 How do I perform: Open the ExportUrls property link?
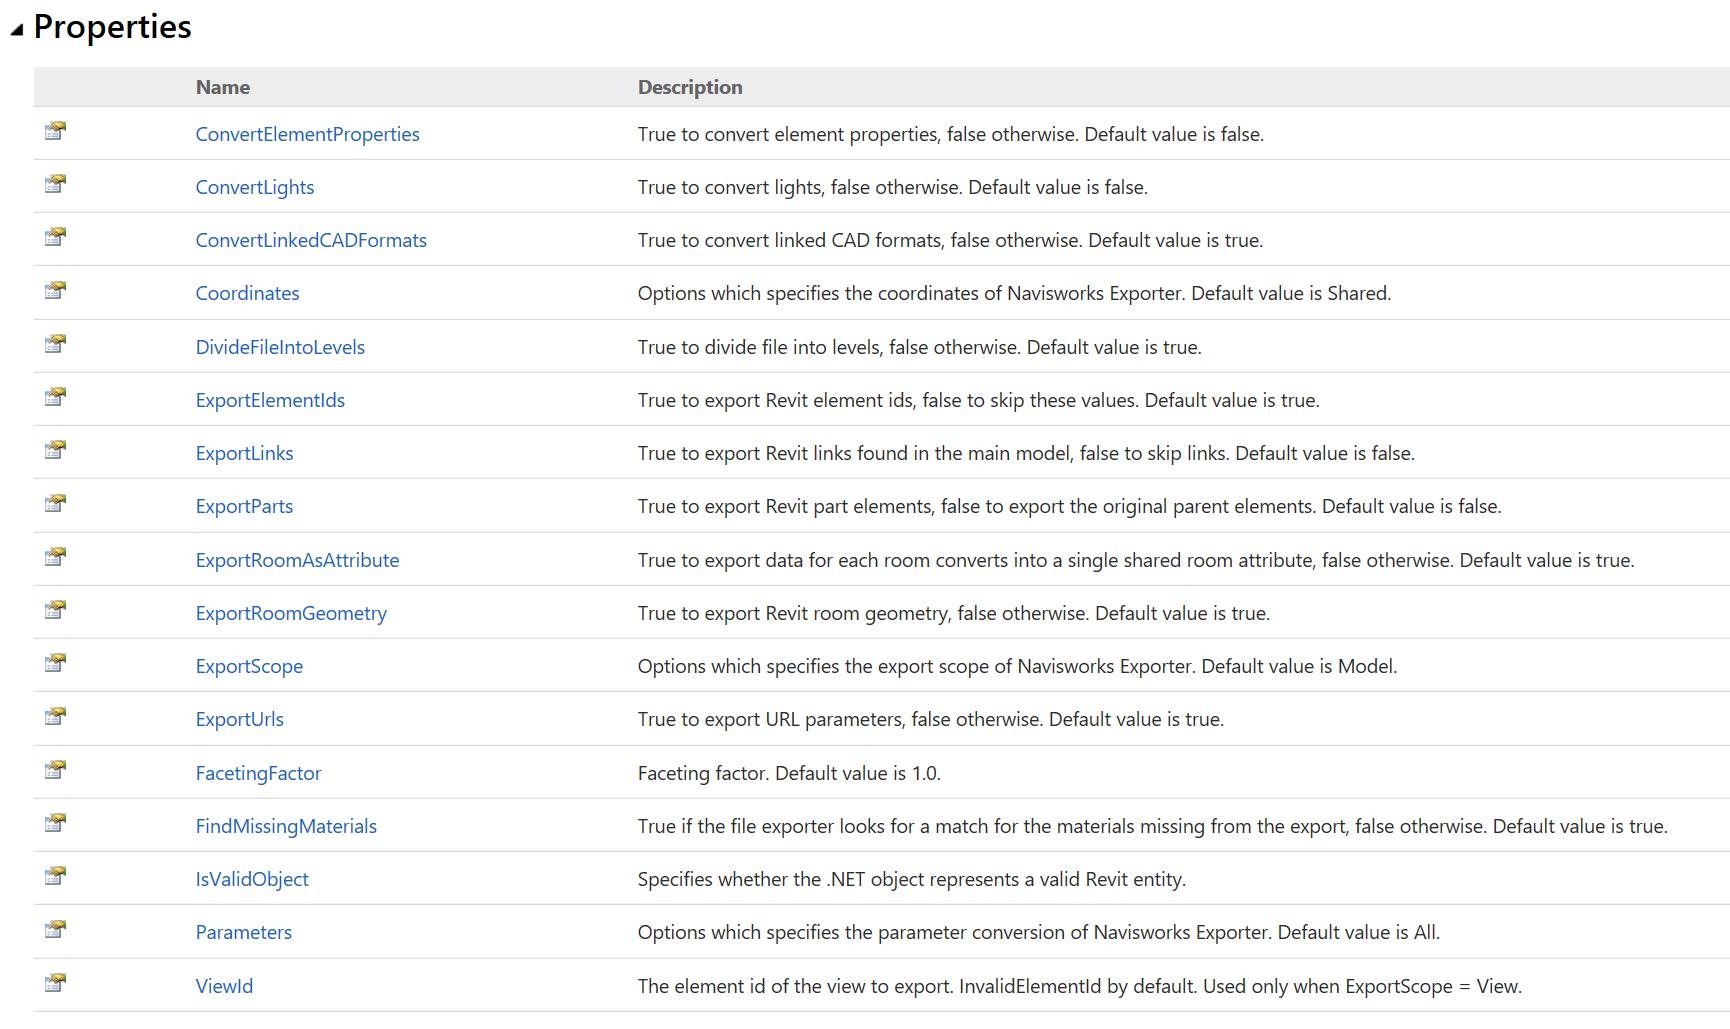pyautogui.click(x=239, y=719)
